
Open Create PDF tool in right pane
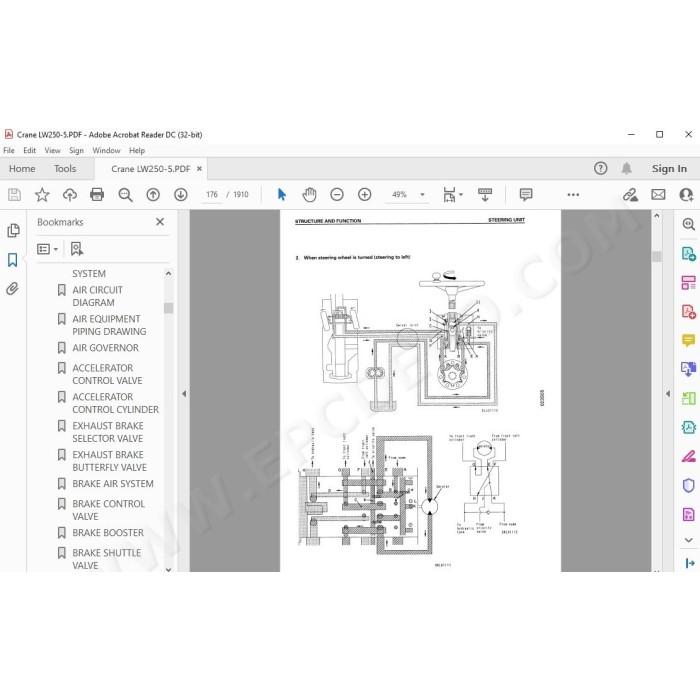pos(689,312)
